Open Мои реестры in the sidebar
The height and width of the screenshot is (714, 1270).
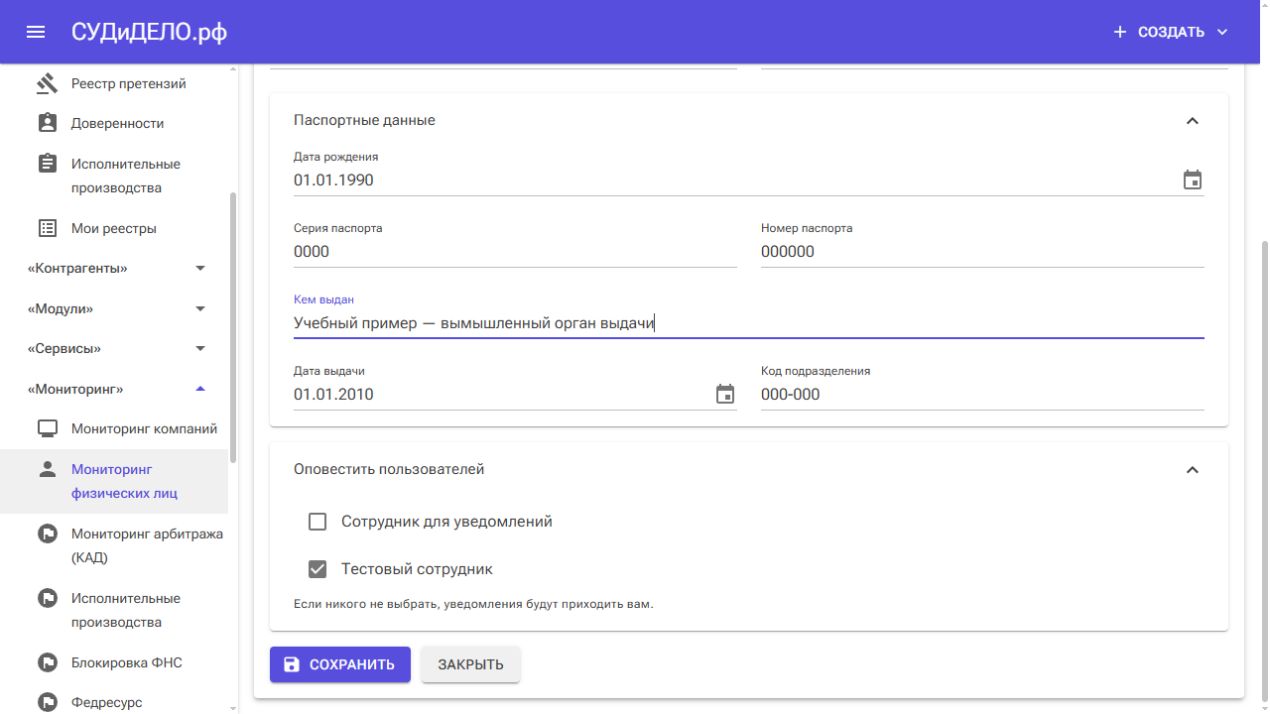coord(114,228)
